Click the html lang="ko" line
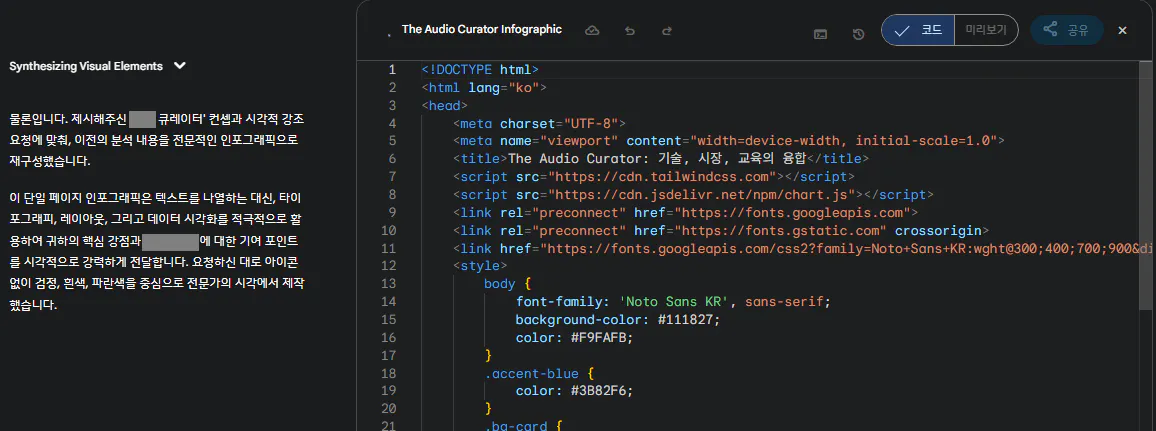The width and height of the screenshot is (1156, 431). coord(484,88)
